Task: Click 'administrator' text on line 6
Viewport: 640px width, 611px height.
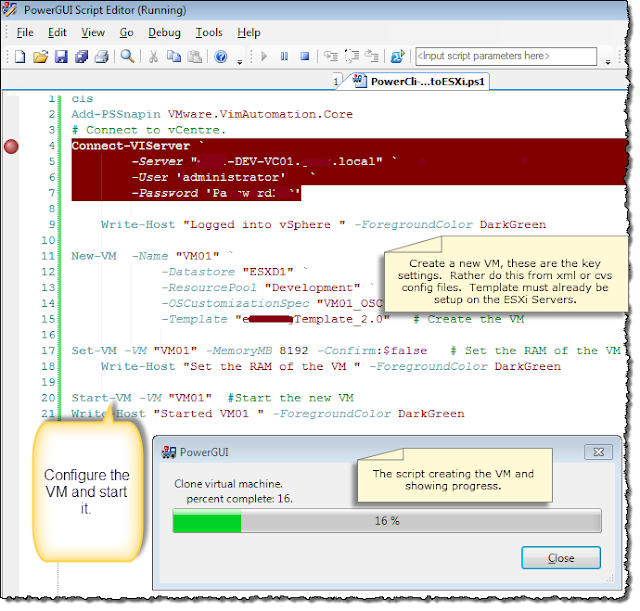Action: (x=231, y=177)
